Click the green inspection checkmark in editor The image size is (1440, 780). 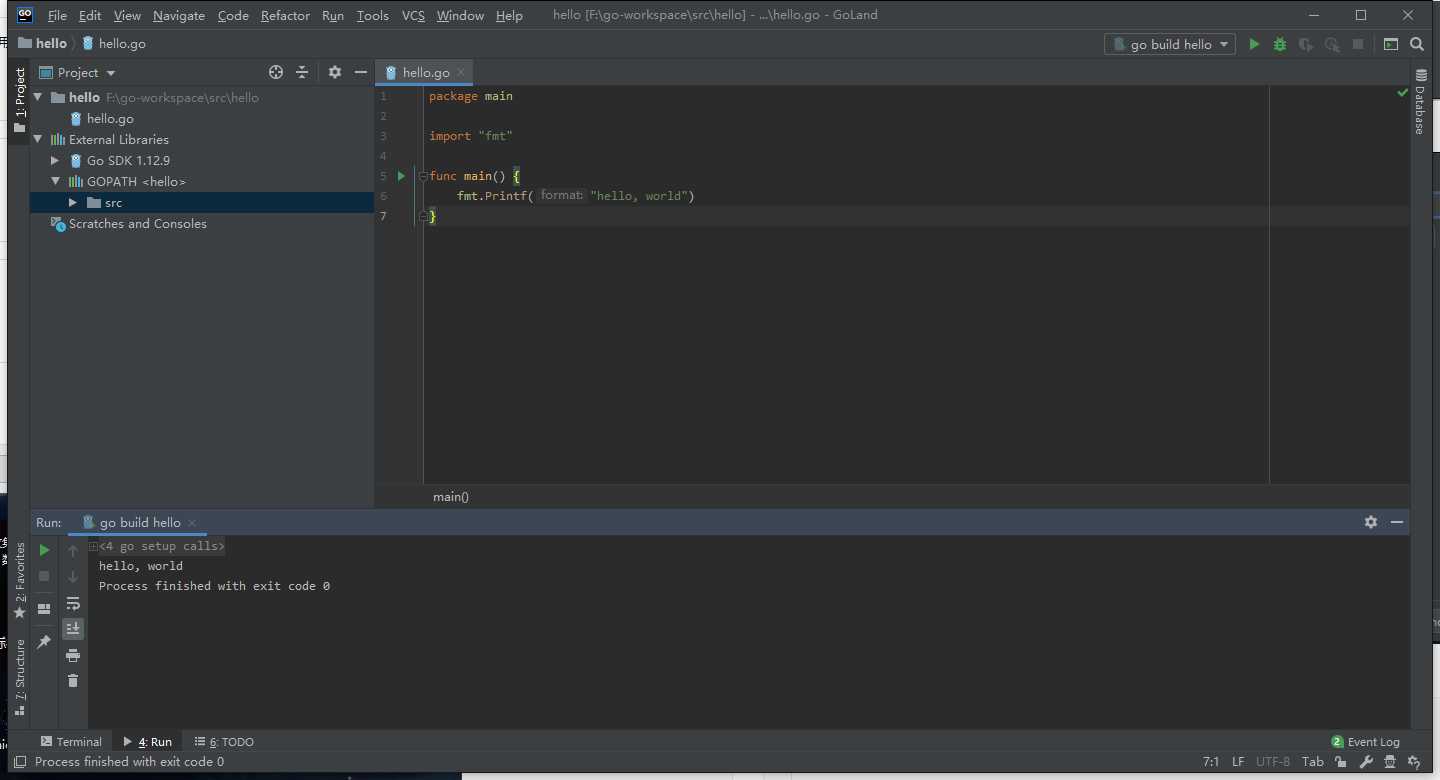[1402, 93]
